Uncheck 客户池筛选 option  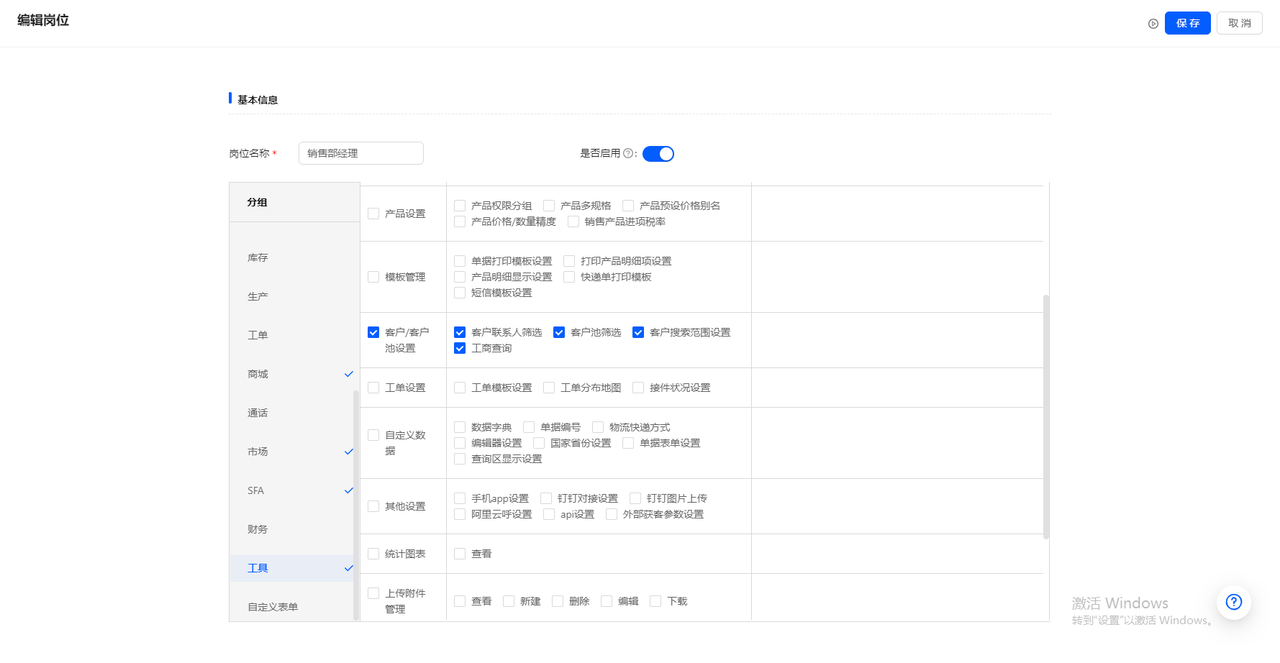point(559,332)
